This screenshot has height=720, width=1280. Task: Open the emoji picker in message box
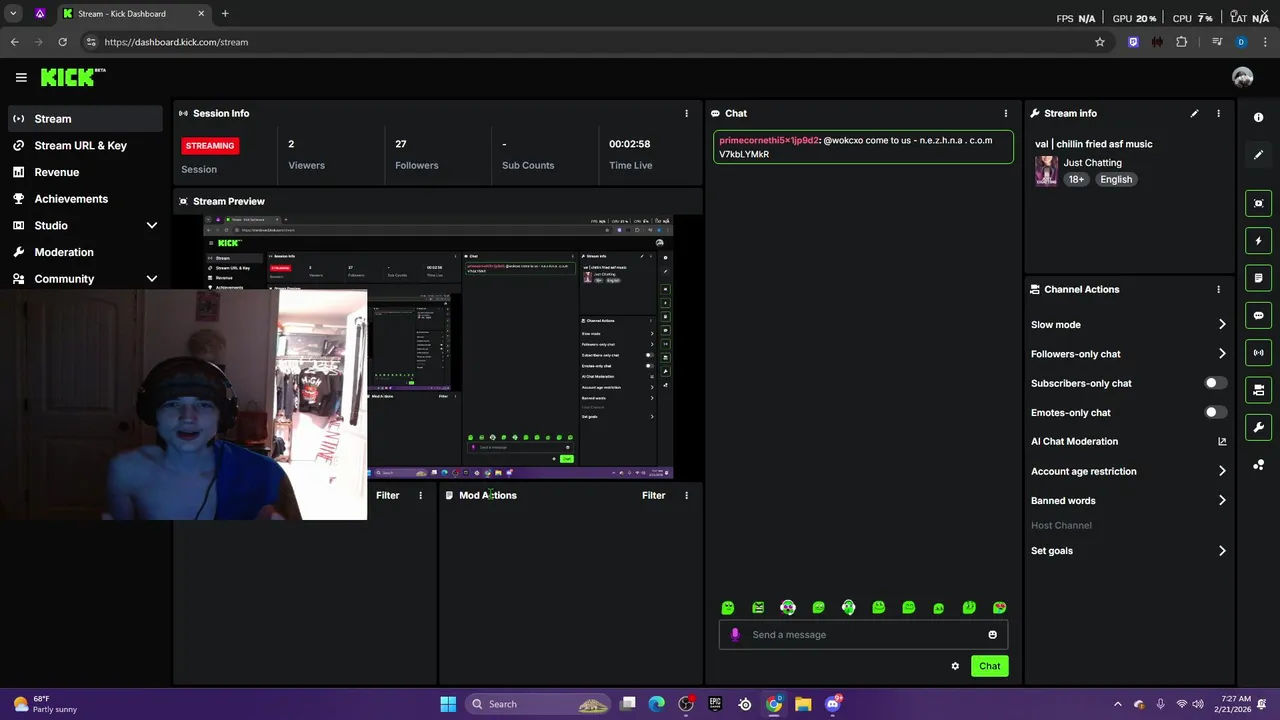(x=992, y=635)
